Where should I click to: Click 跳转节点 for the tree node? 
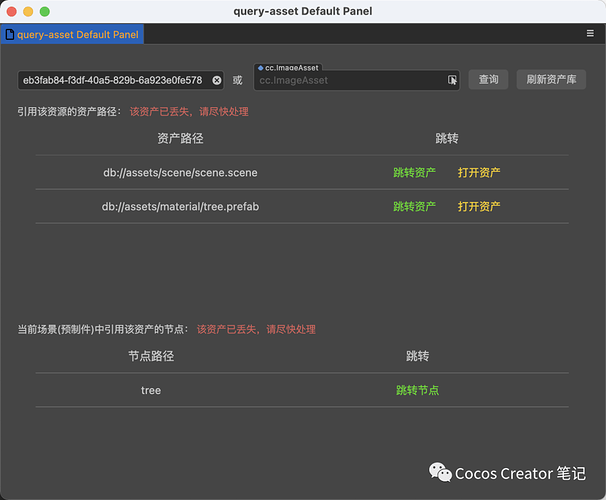pyautogui.click(x=417, y=390)
